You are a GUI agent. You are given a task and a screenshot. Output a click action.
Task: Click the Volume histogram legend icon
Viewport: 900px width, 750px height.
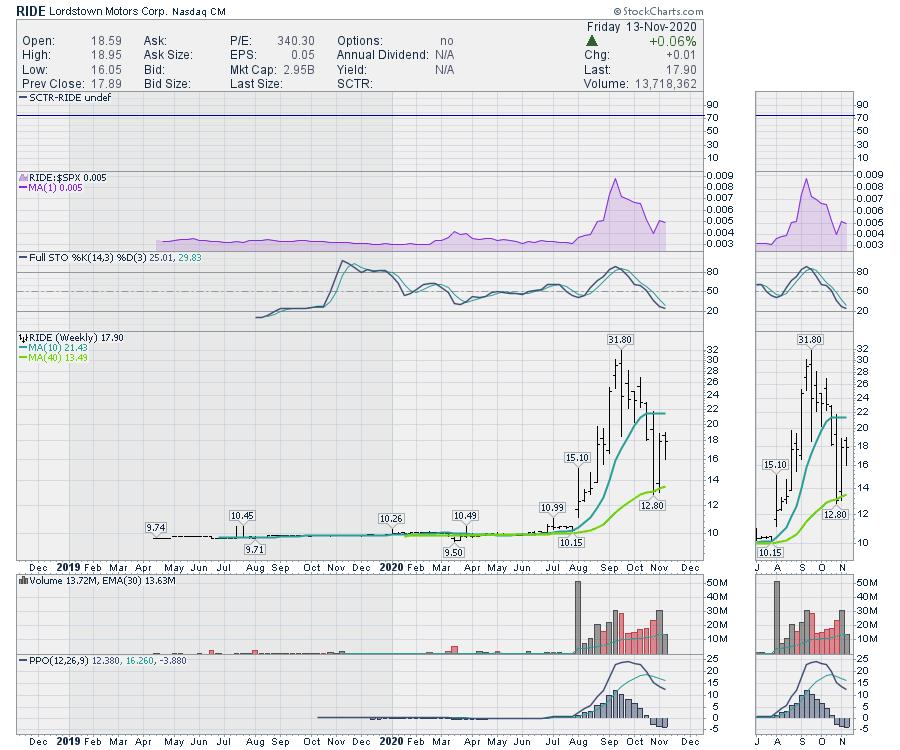[22, 579]
